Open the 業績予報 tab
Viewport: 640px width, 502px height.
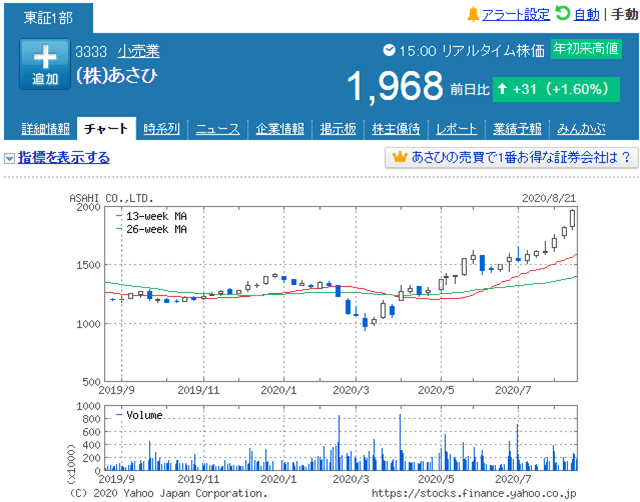click(517, 129)
